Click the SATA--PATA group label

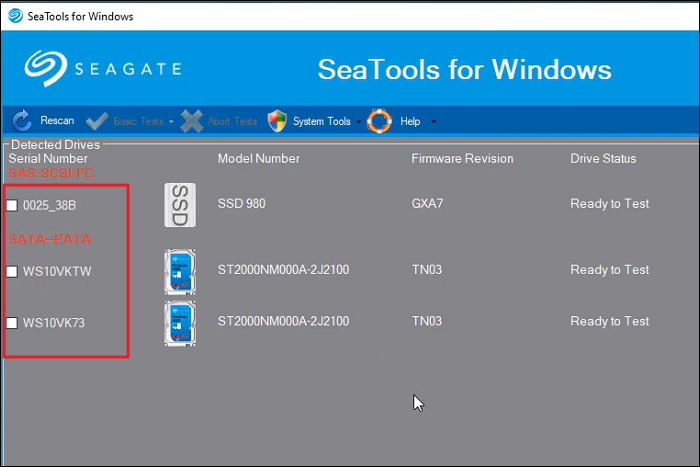[x=50, y=239]
